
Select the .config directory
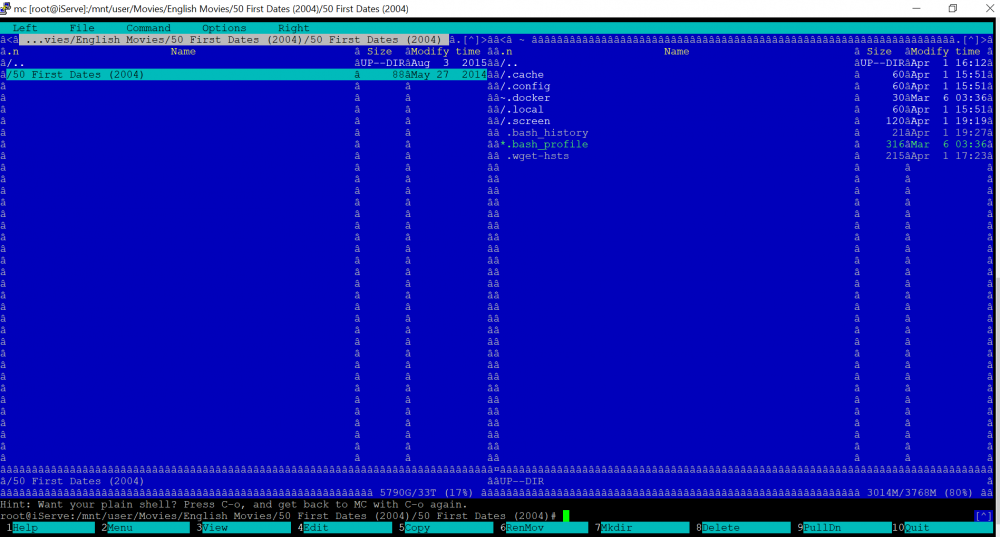[525, 86]
